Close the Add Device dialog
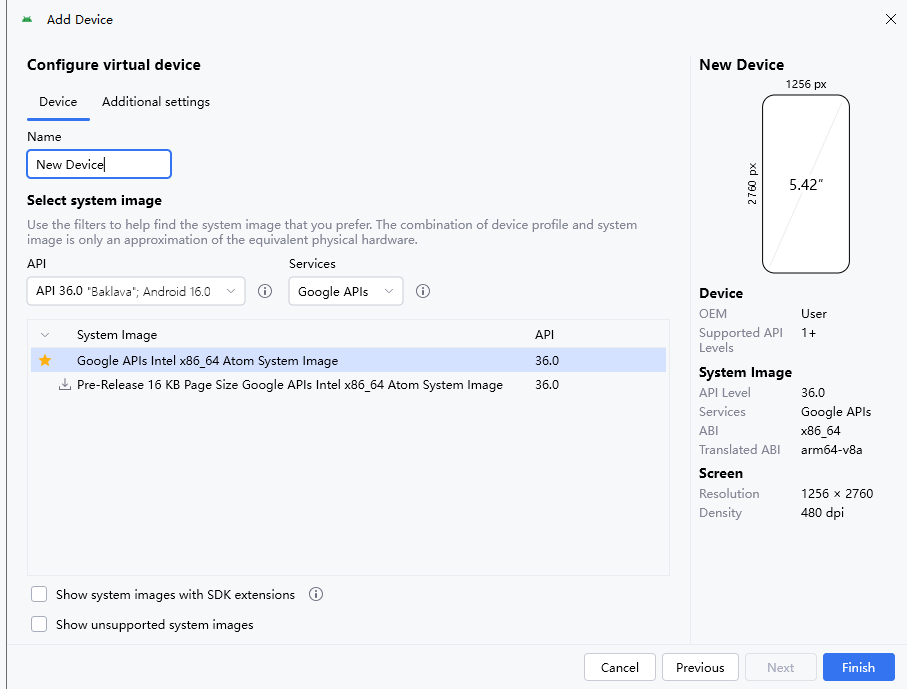The image size is (907, 689). (x=891, y=19)
